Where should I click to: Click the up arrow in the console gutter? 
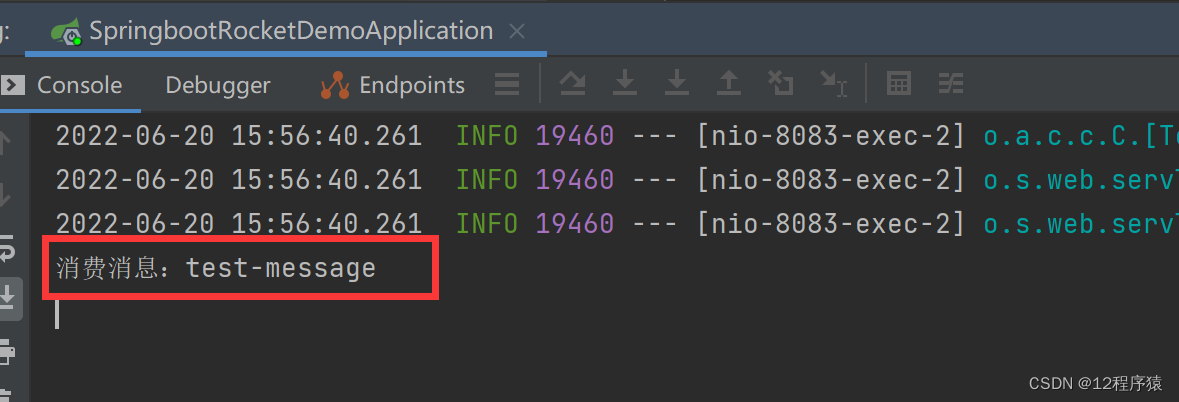[x=5, y=144]
